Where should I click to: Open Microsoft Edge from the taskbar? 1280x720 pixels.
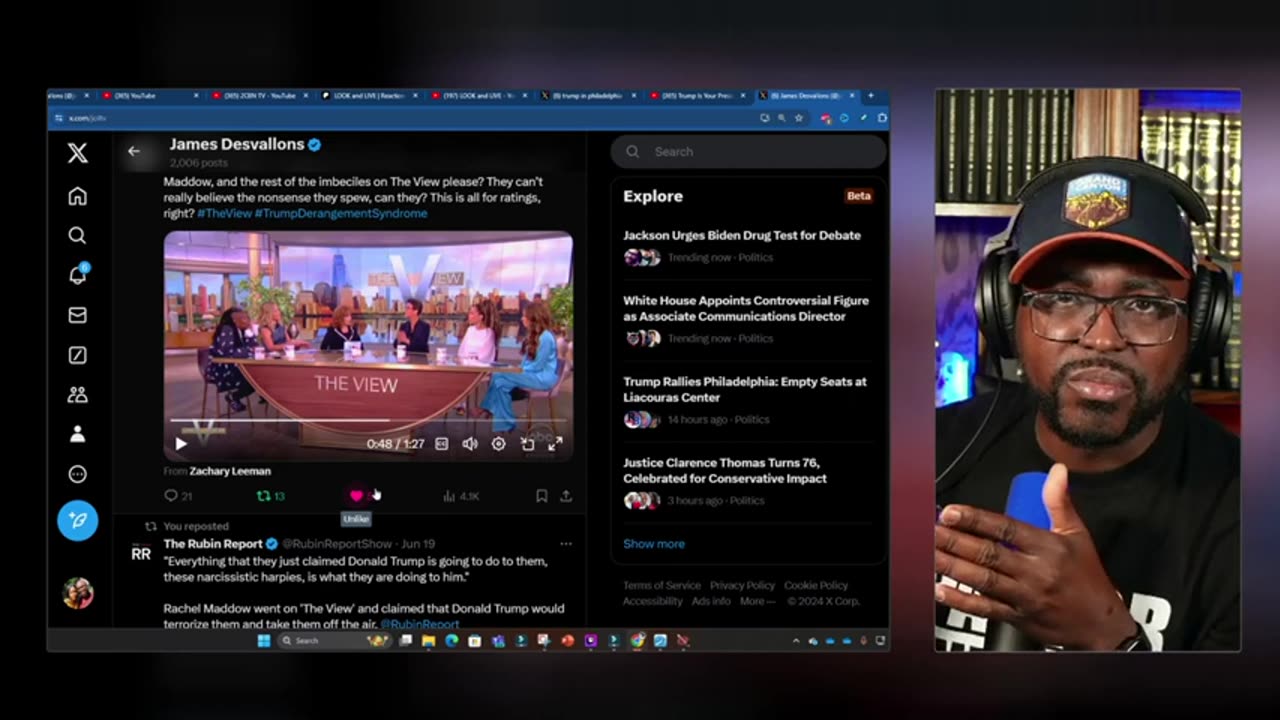451,641
